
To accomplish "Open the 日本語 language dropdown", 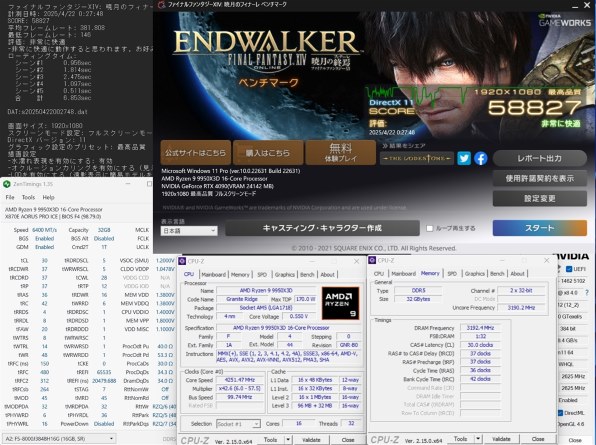I will 189,231.
